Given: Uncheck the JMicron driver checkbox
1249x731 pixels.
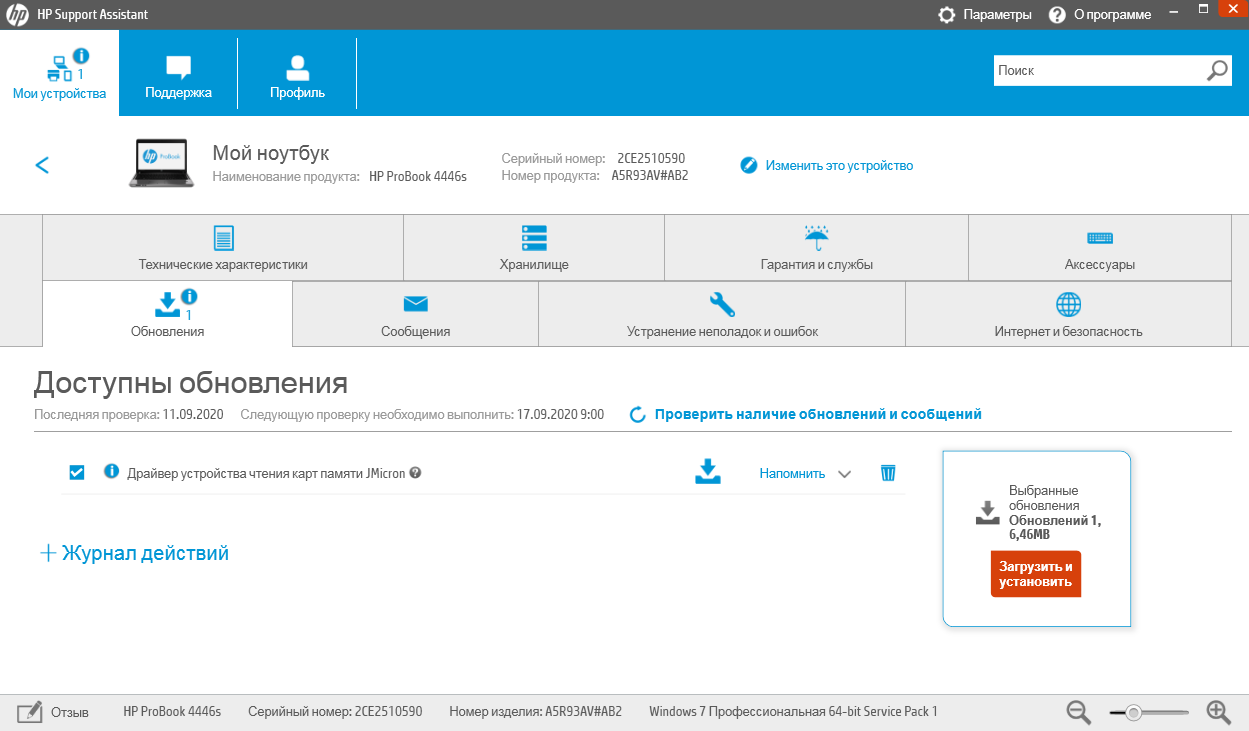Looking at the screenshot, I should pos(77,473).
